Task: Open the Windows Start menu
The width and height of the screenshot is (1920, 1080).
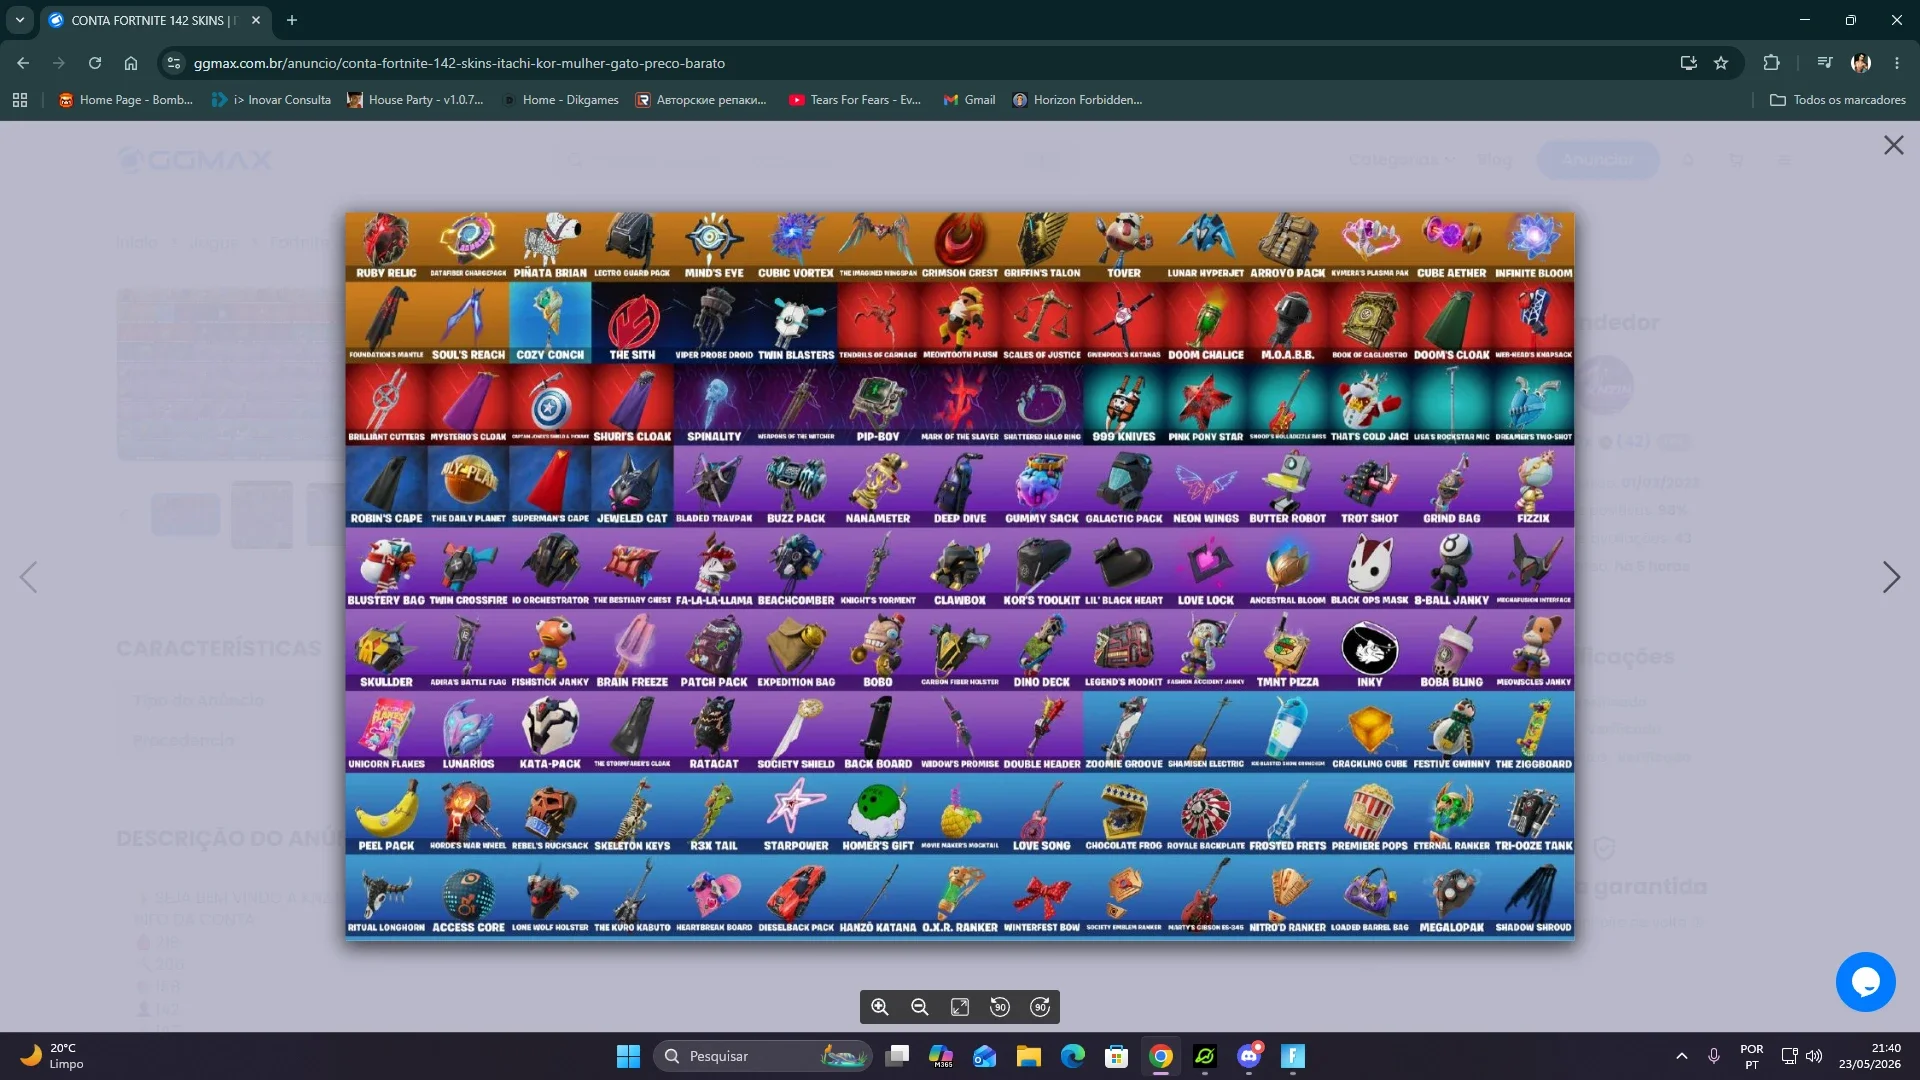Action: 628,1056
